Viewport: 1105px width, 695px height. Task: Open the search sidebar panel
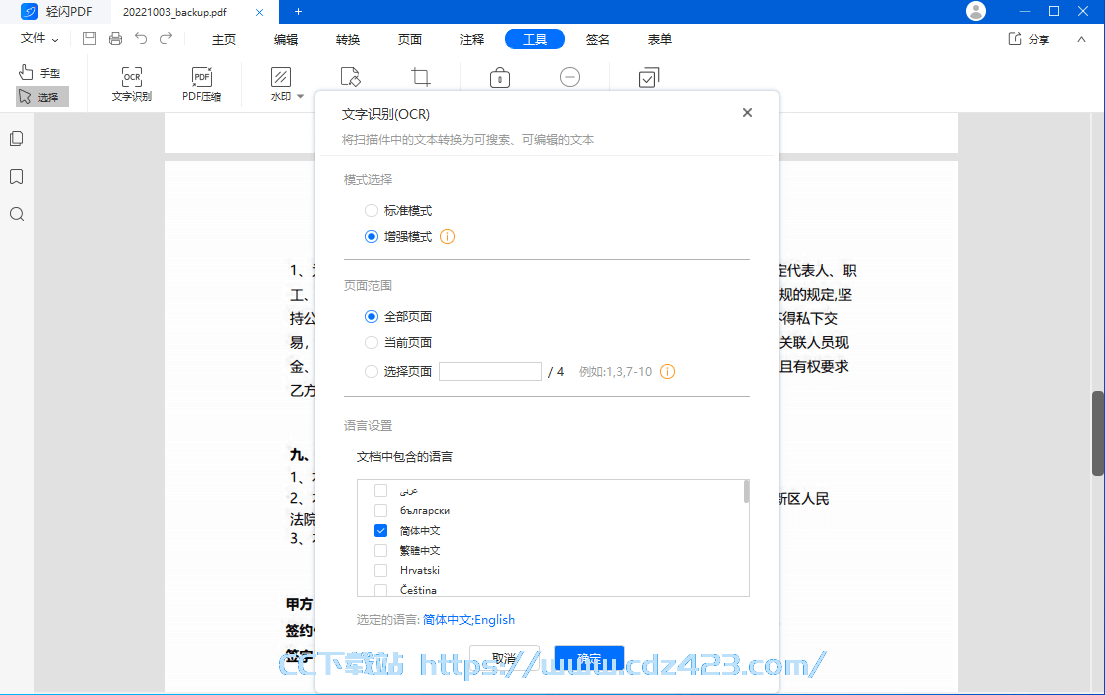click(17, 214)
